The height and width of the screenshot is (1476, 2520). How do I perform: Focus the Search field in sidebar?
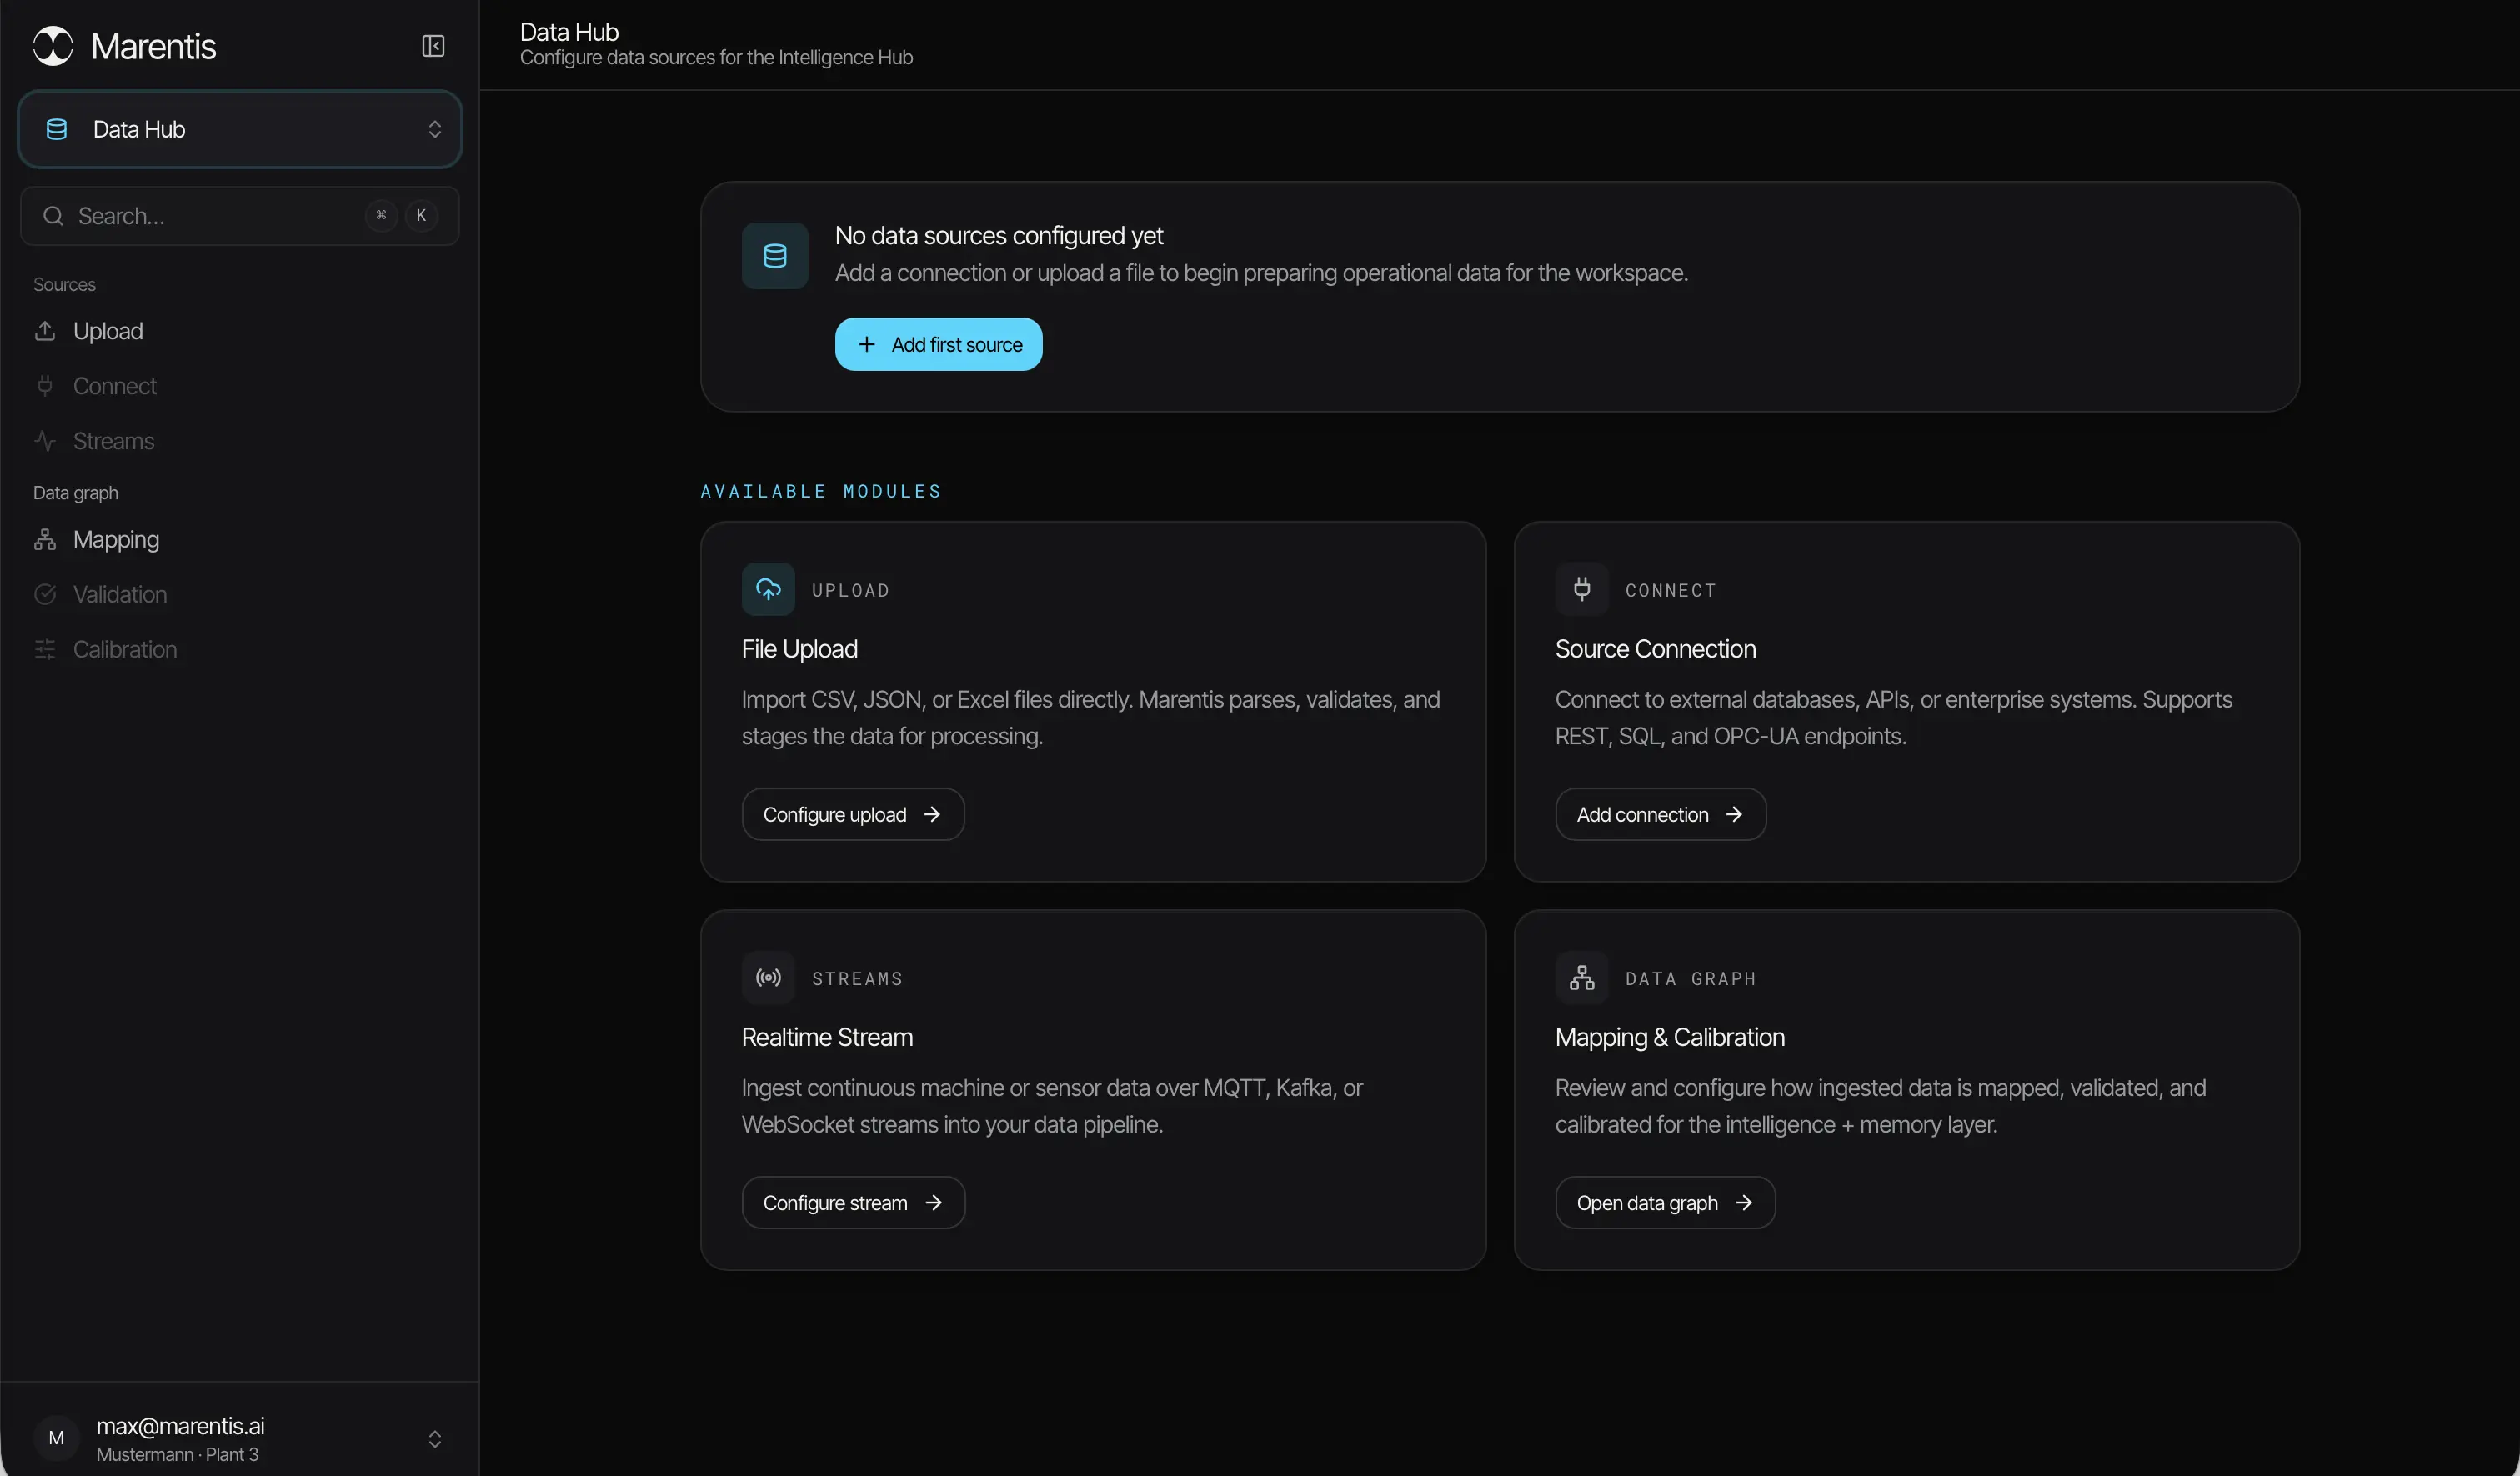click(240, 216)
